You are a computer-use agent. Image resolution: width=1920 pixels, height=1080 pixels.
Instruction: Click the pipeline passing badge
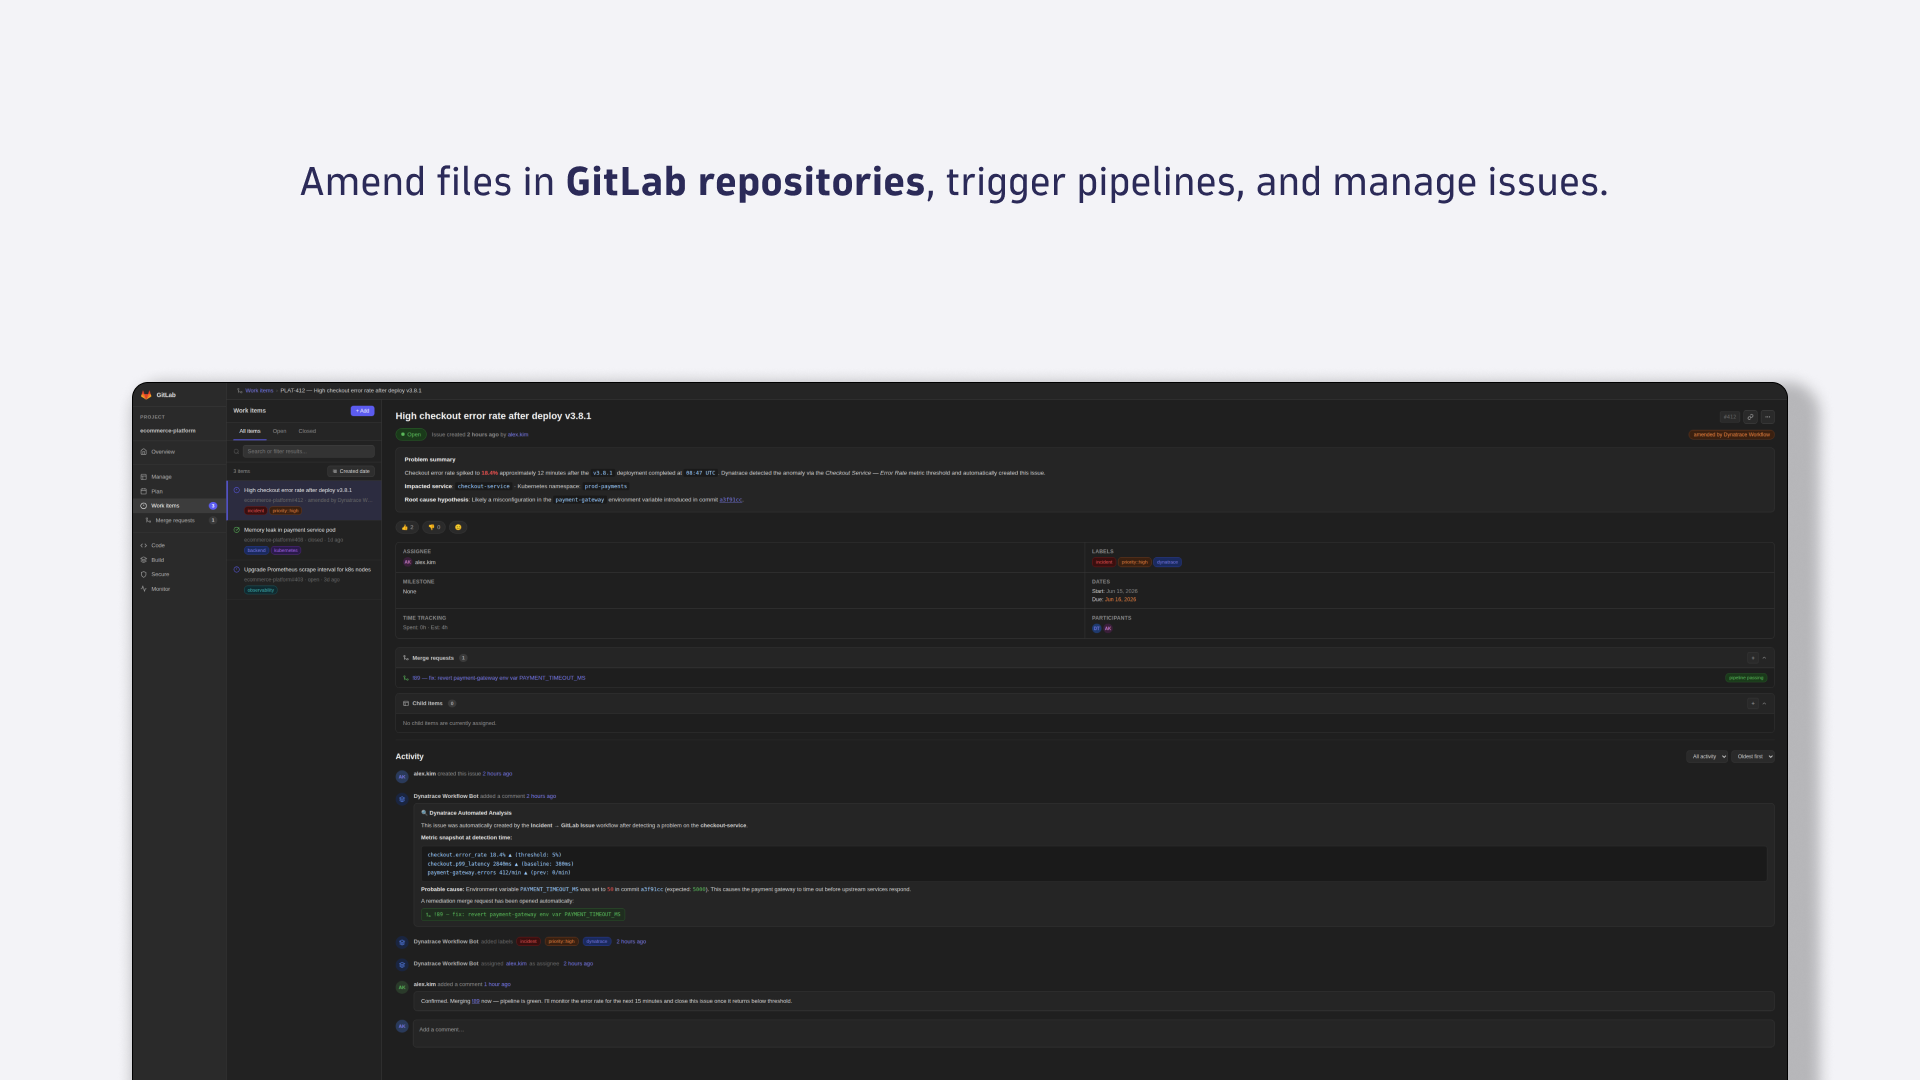point(1746,678)
